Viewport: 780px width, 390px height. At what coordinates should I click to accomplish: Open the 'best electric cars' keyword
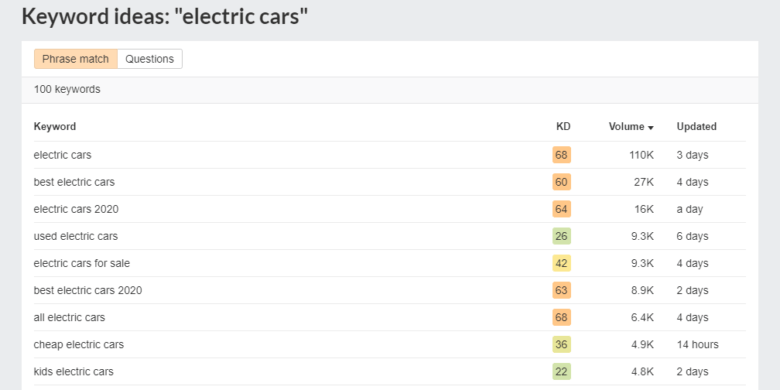(x=74, y=182)
